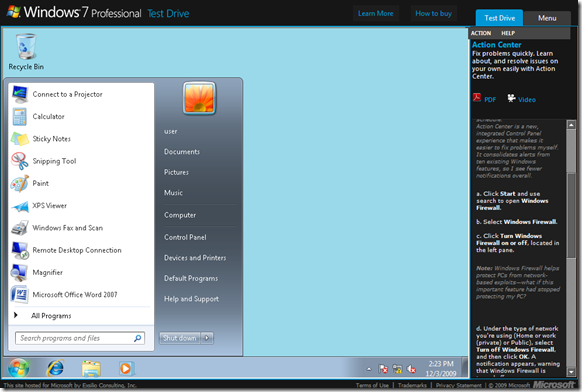Open Devices and Printers

(x=195, y=258)
